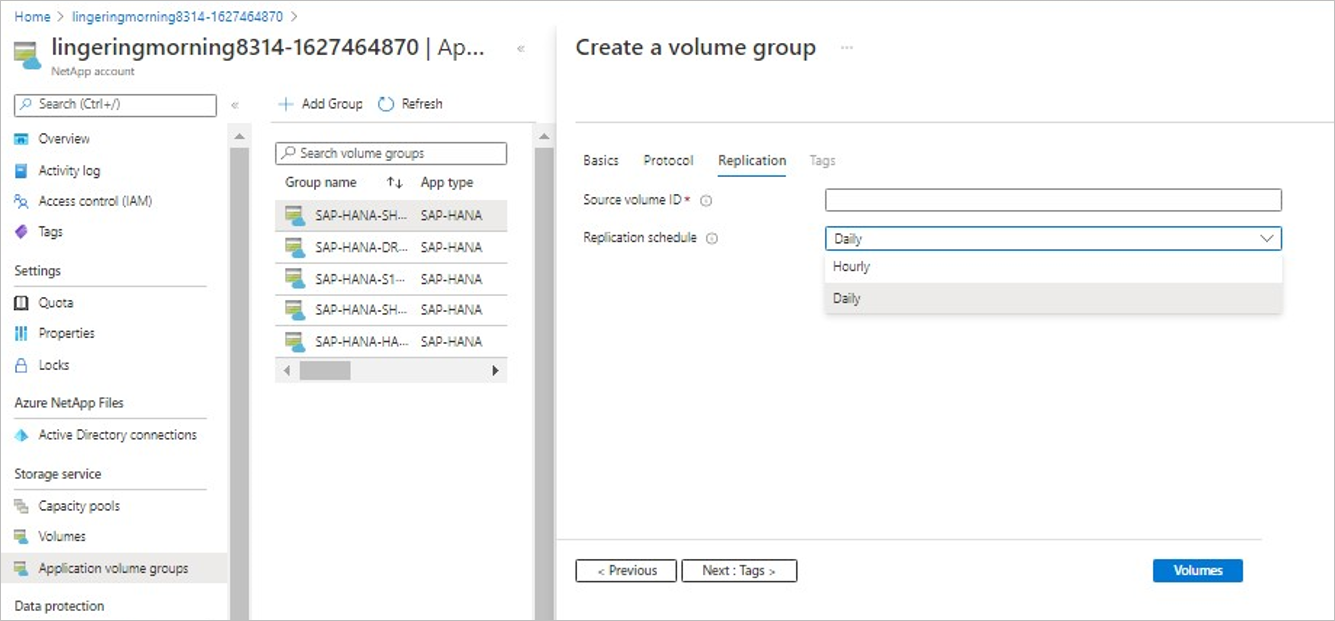This screenshot has width=1335, height=621.
Task: Click the up arrow of the volume groups pane scrollbar
Action: coord(545,136)
